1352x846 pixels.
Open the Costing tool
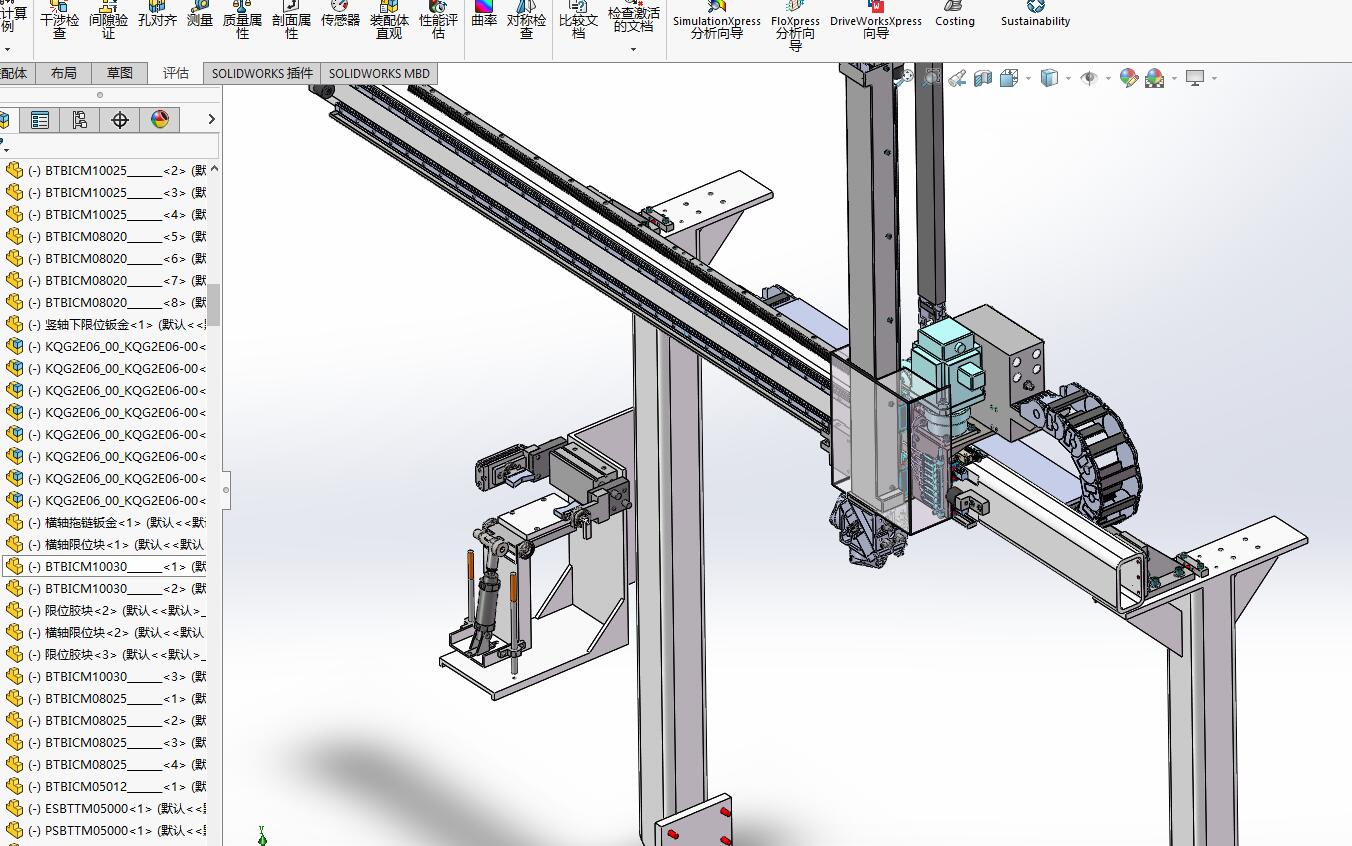955,14
